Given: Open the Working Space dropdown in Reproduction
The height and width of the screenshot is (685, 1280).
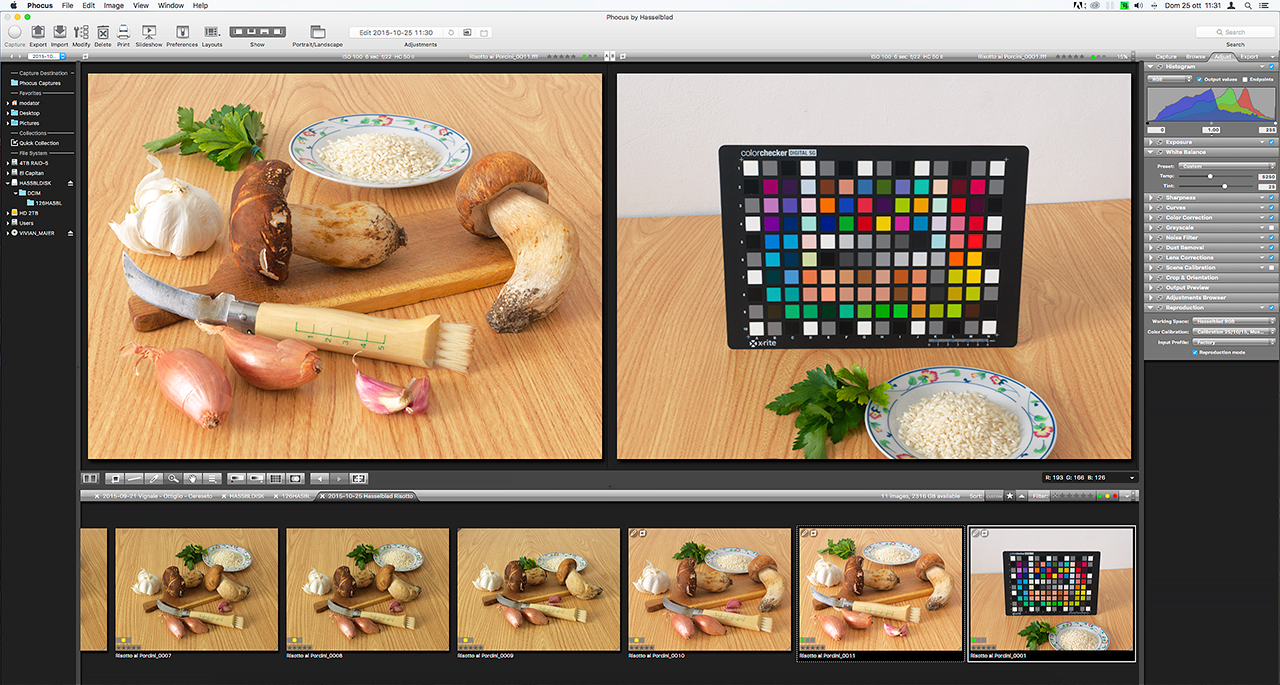Looking at the screenshot, I should 1232,320.
